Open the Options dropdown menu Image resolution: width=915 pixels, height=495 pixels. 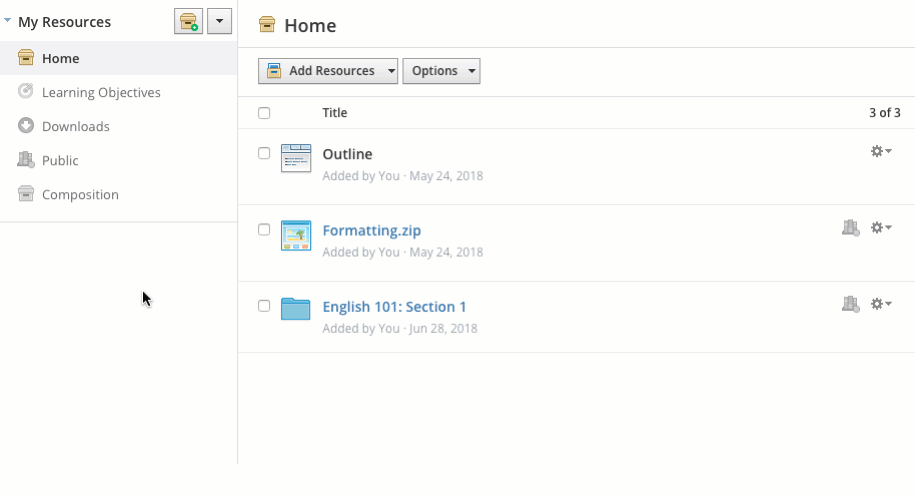(x=441, y=71)
